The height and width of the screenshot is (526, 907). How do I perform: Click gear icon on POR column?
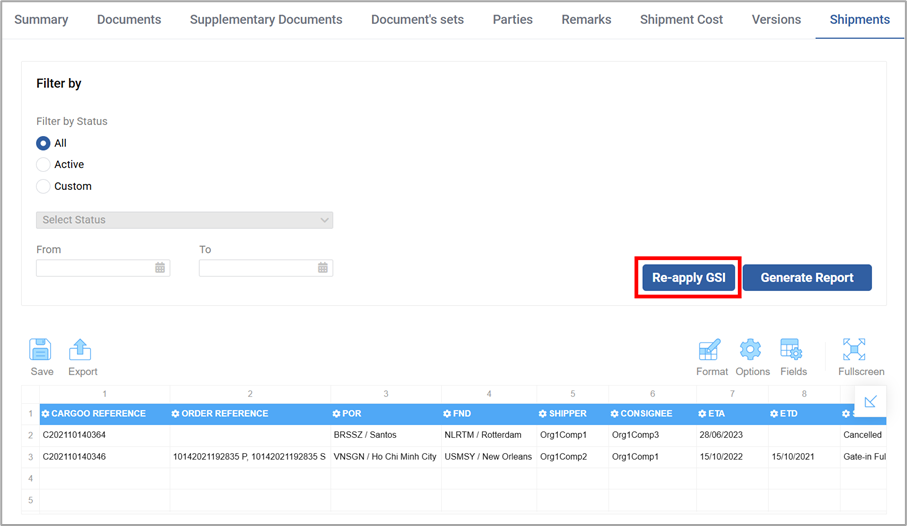point(337,414)
